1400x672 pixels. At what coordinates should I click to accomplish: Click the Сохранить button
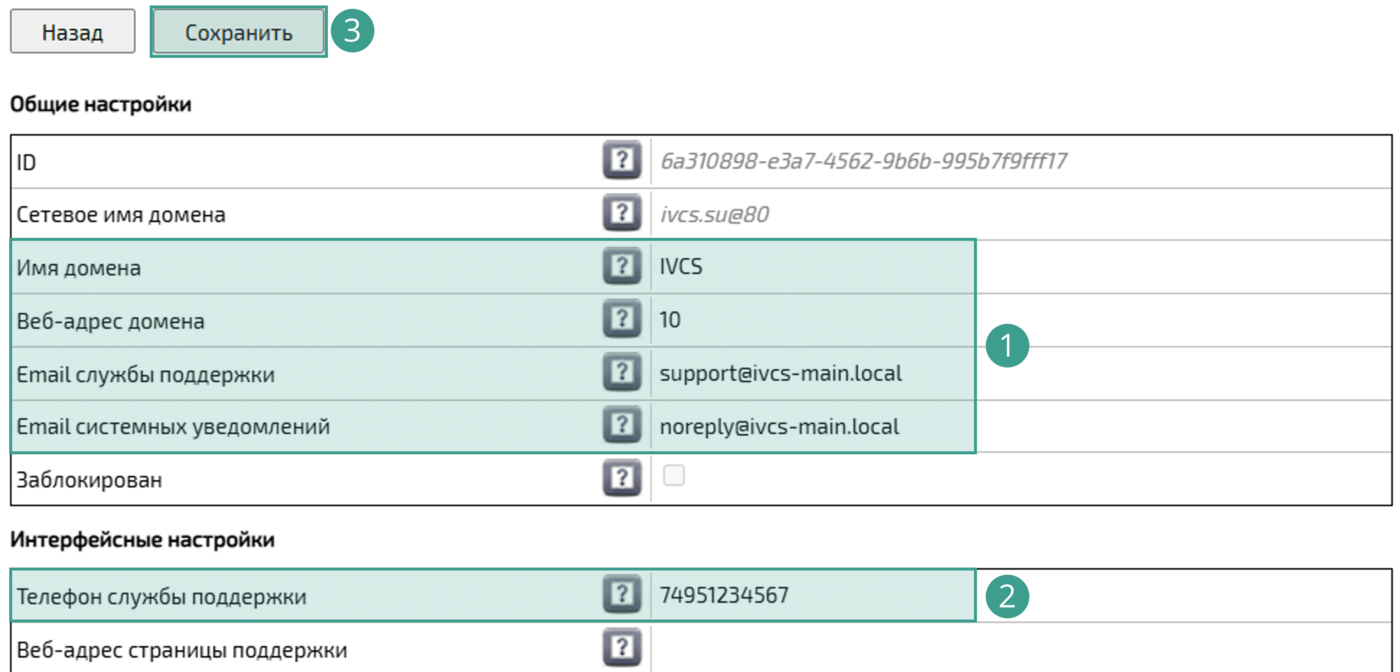pos(238,33)
